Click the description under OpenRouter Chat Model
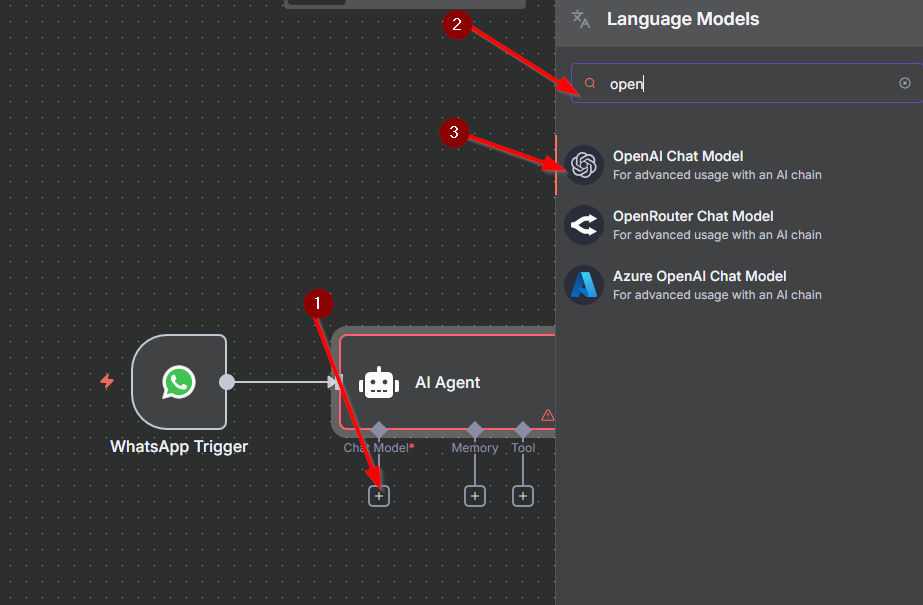Viewport: 923px width, 605px height. (717, 235)
